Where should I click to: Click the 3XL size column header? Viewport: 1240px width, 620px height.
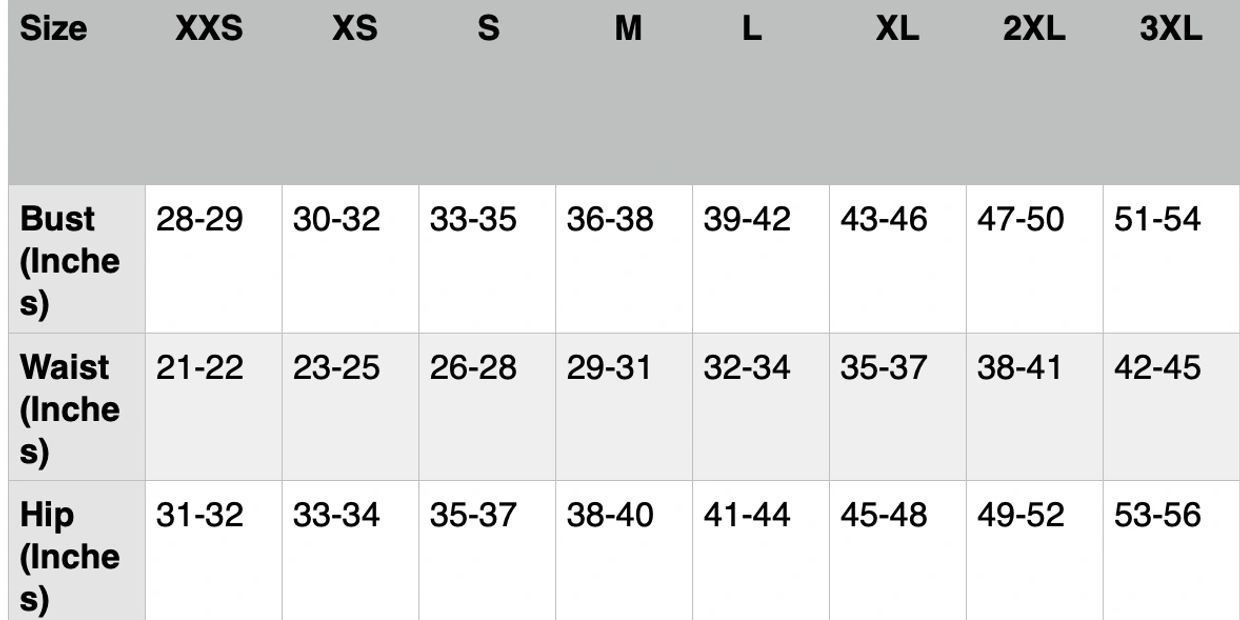[1170, 30]
